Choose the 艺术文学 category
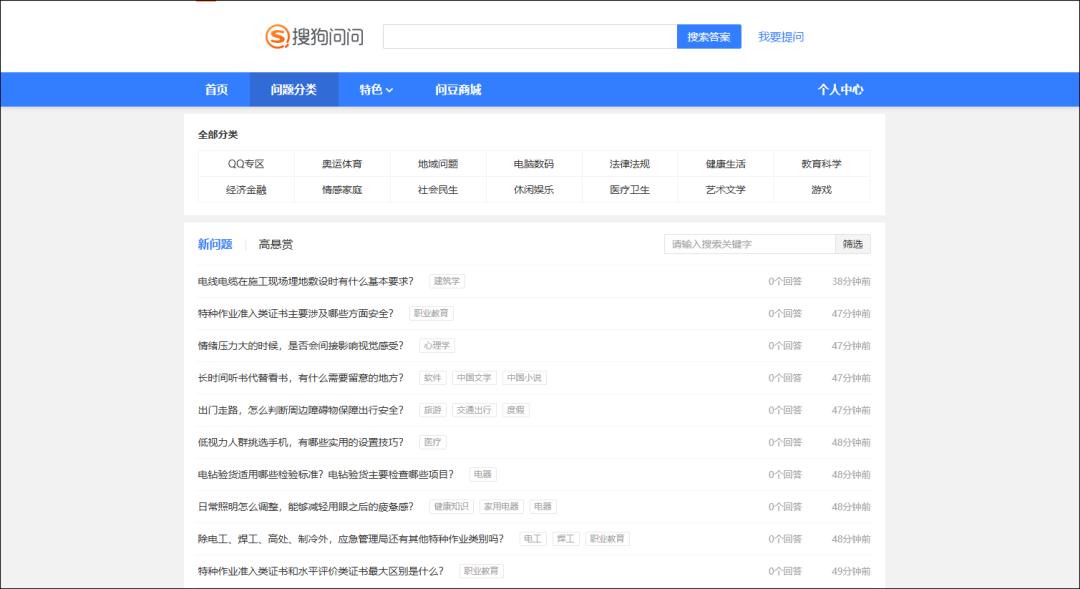1080x589 pixels. tap(725, 189)
